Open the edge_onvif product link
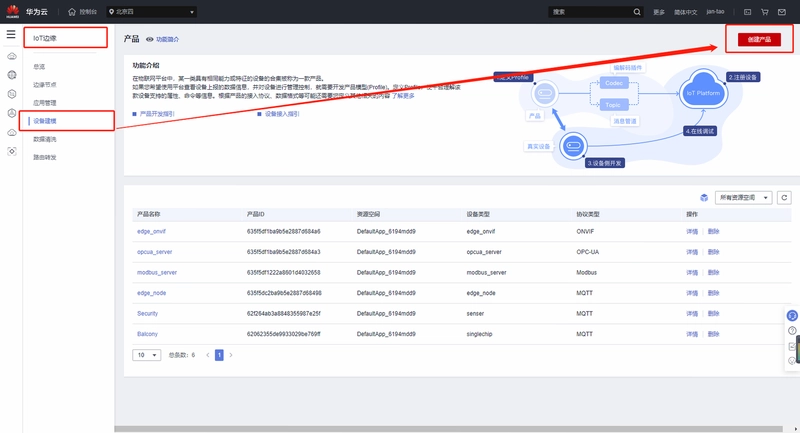800x433 pixels. coord(152,232)
